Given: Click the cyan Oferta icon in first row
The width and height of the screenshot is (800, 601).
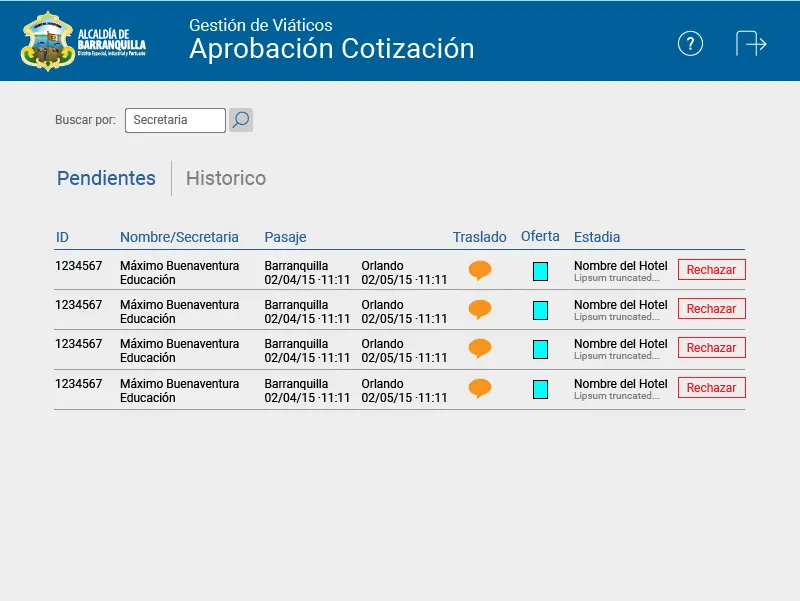Looking at the screenshot, I should [x=540, y=271].
